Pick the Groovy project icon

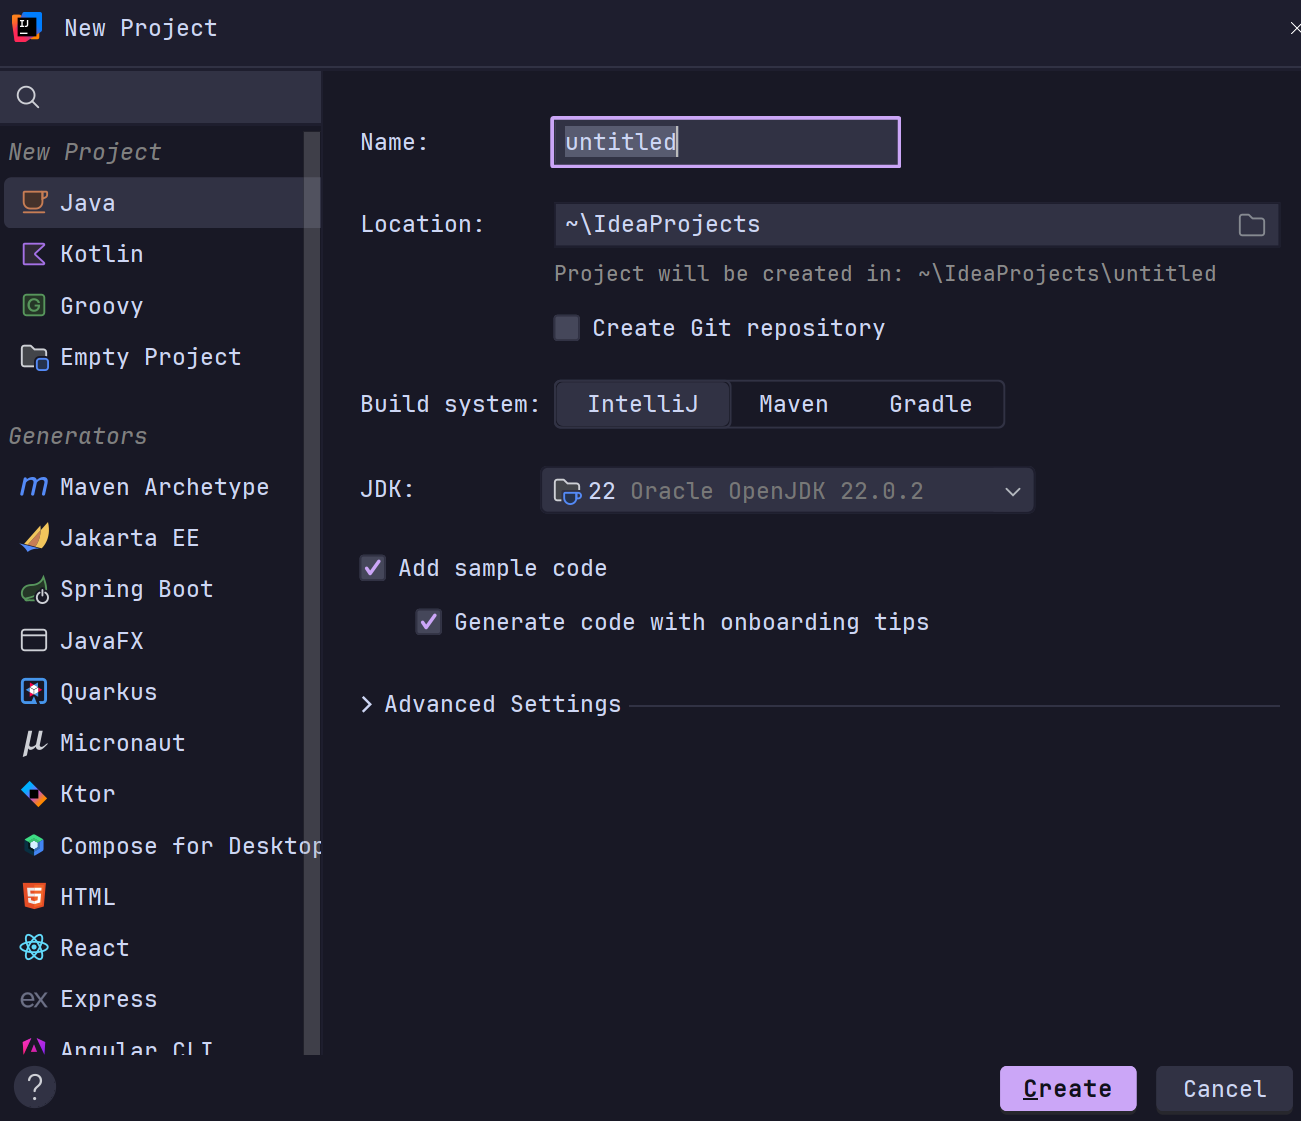point(34,305)
